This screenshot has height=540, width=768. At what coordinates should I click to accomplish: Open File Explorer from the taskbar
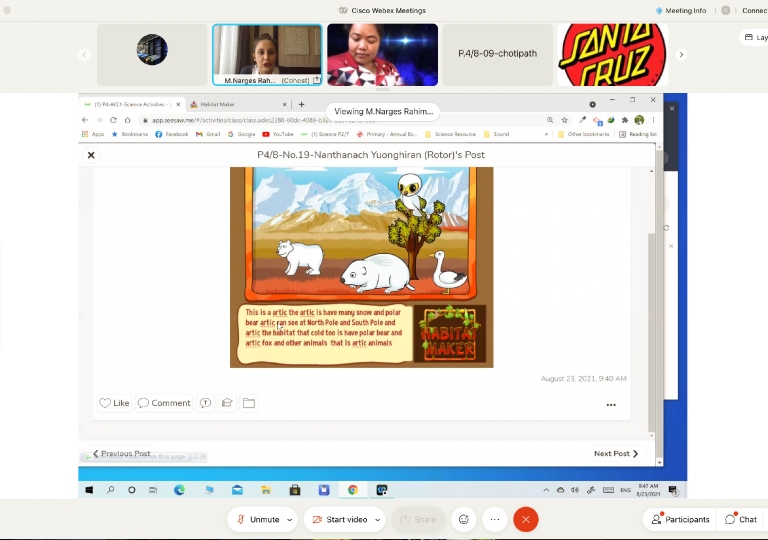[266, 490]
